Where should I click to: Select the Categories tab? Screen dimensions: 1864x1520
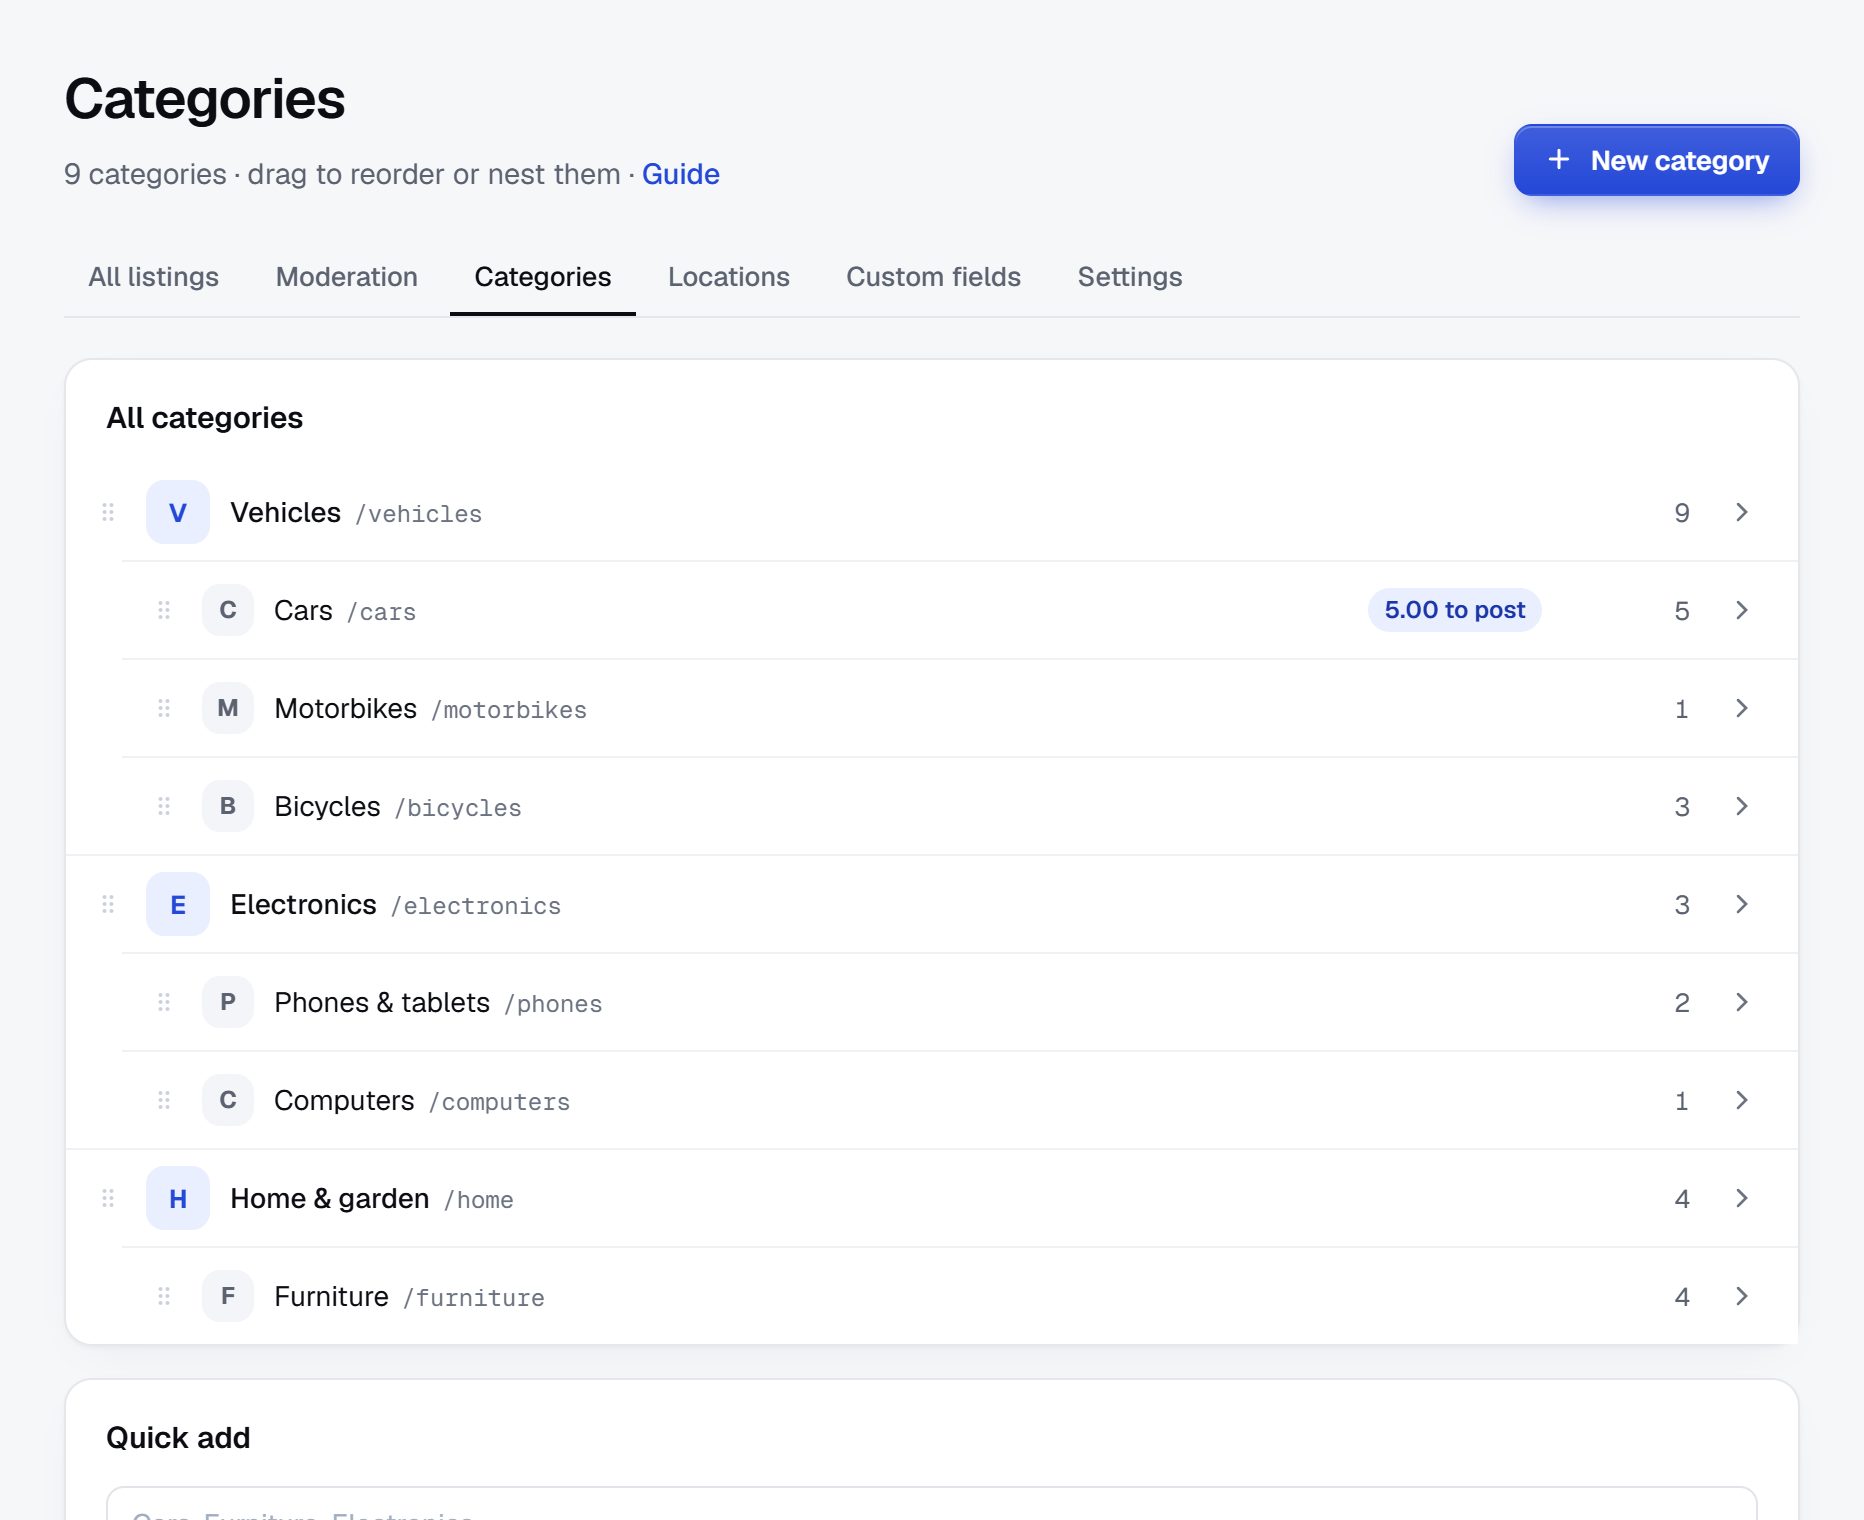pyautogui.click(x=543, y=277)
